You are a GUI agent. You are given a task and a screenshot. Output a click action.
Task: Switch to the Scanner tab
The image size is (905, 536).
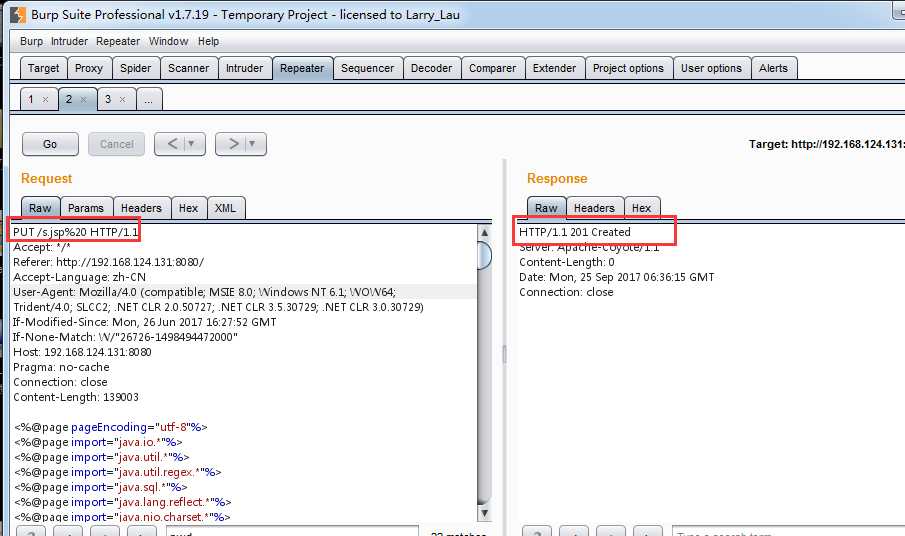[189, 68]
